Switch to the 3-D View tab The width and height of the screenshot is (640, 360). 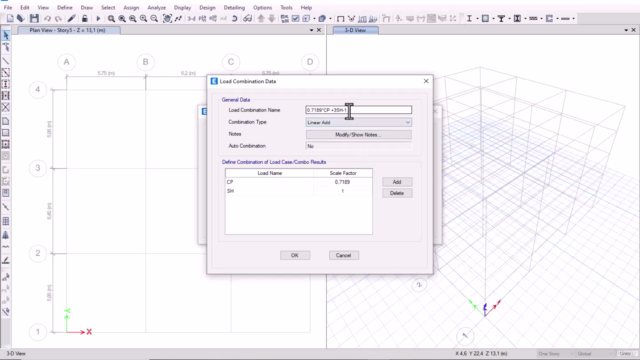click(356, 30)
